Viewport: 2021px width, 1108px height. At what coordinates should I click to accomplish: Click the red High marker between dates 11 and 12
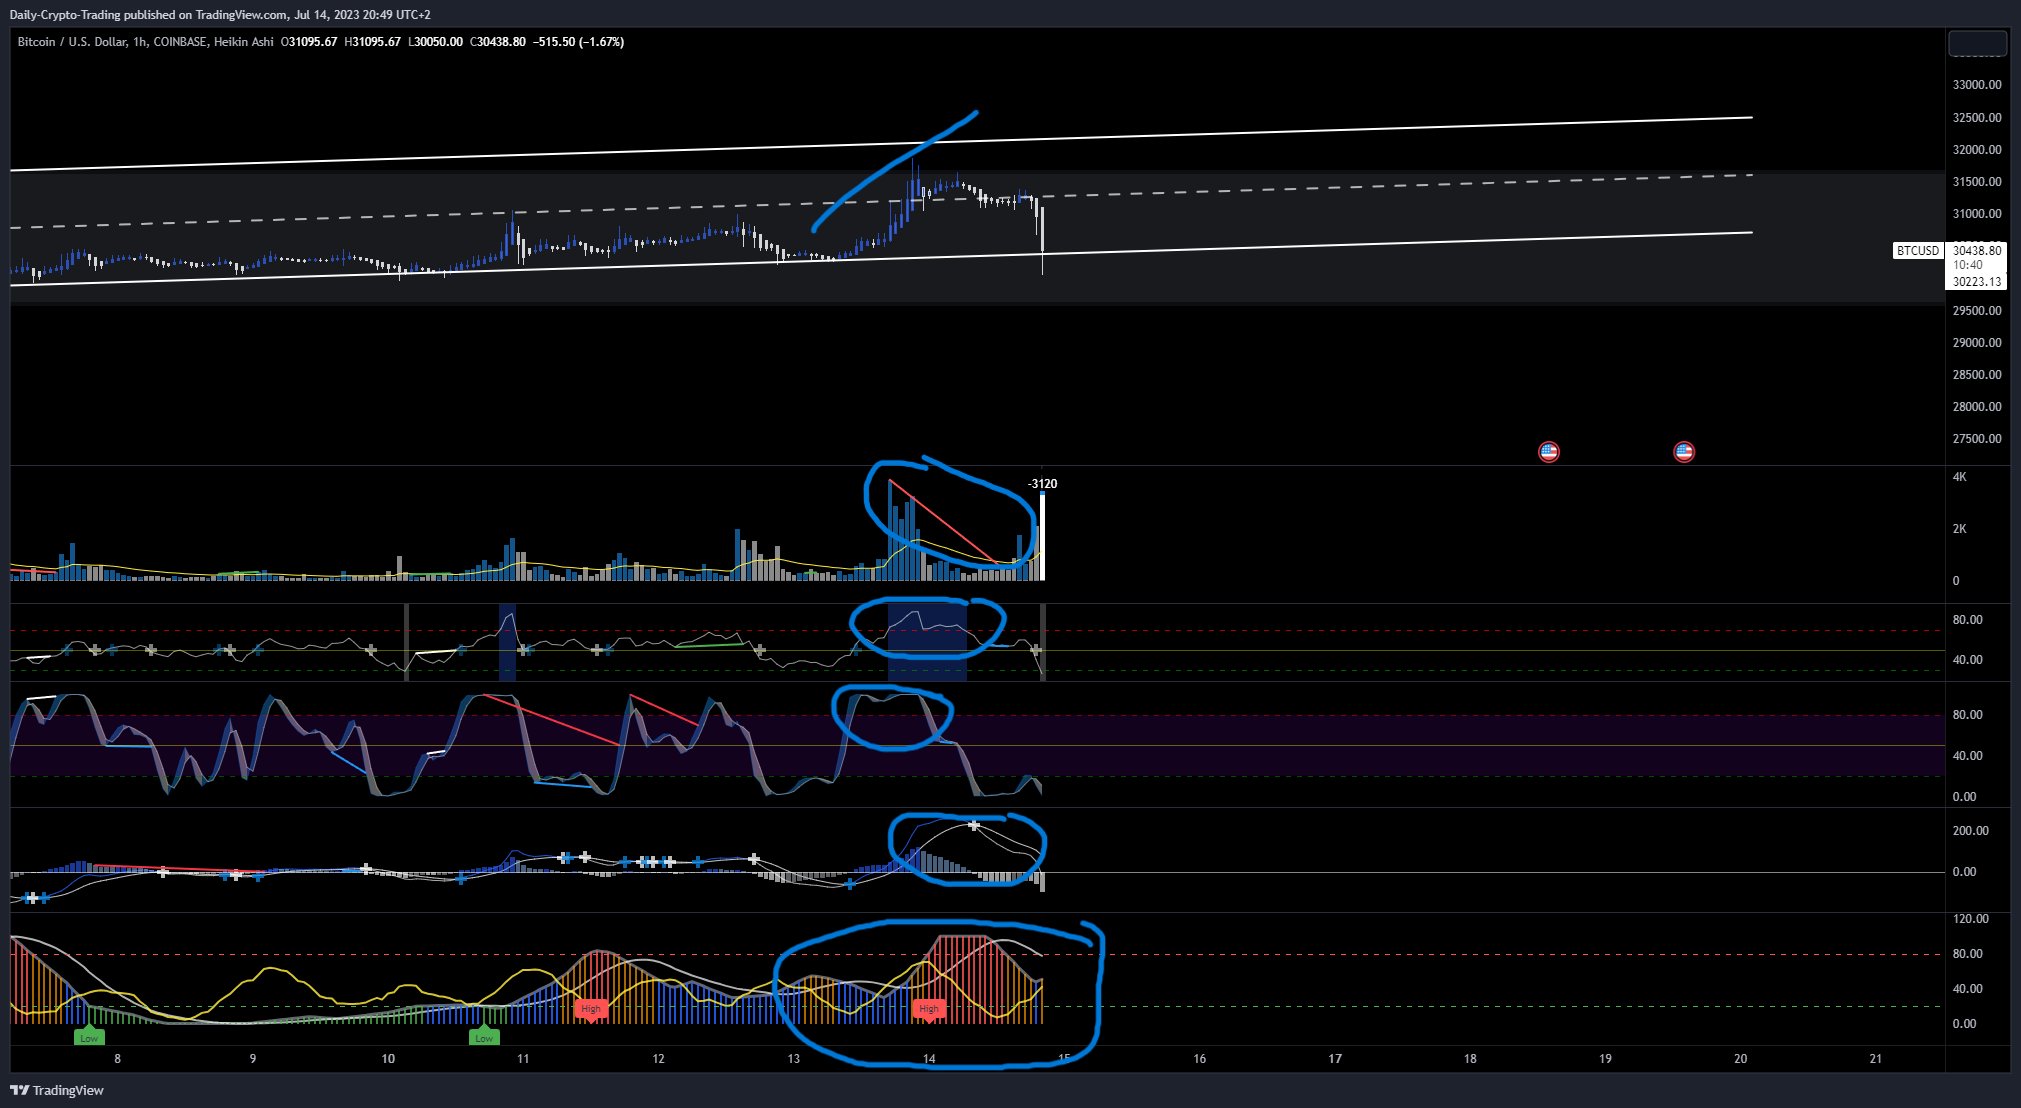(591, 1009)
